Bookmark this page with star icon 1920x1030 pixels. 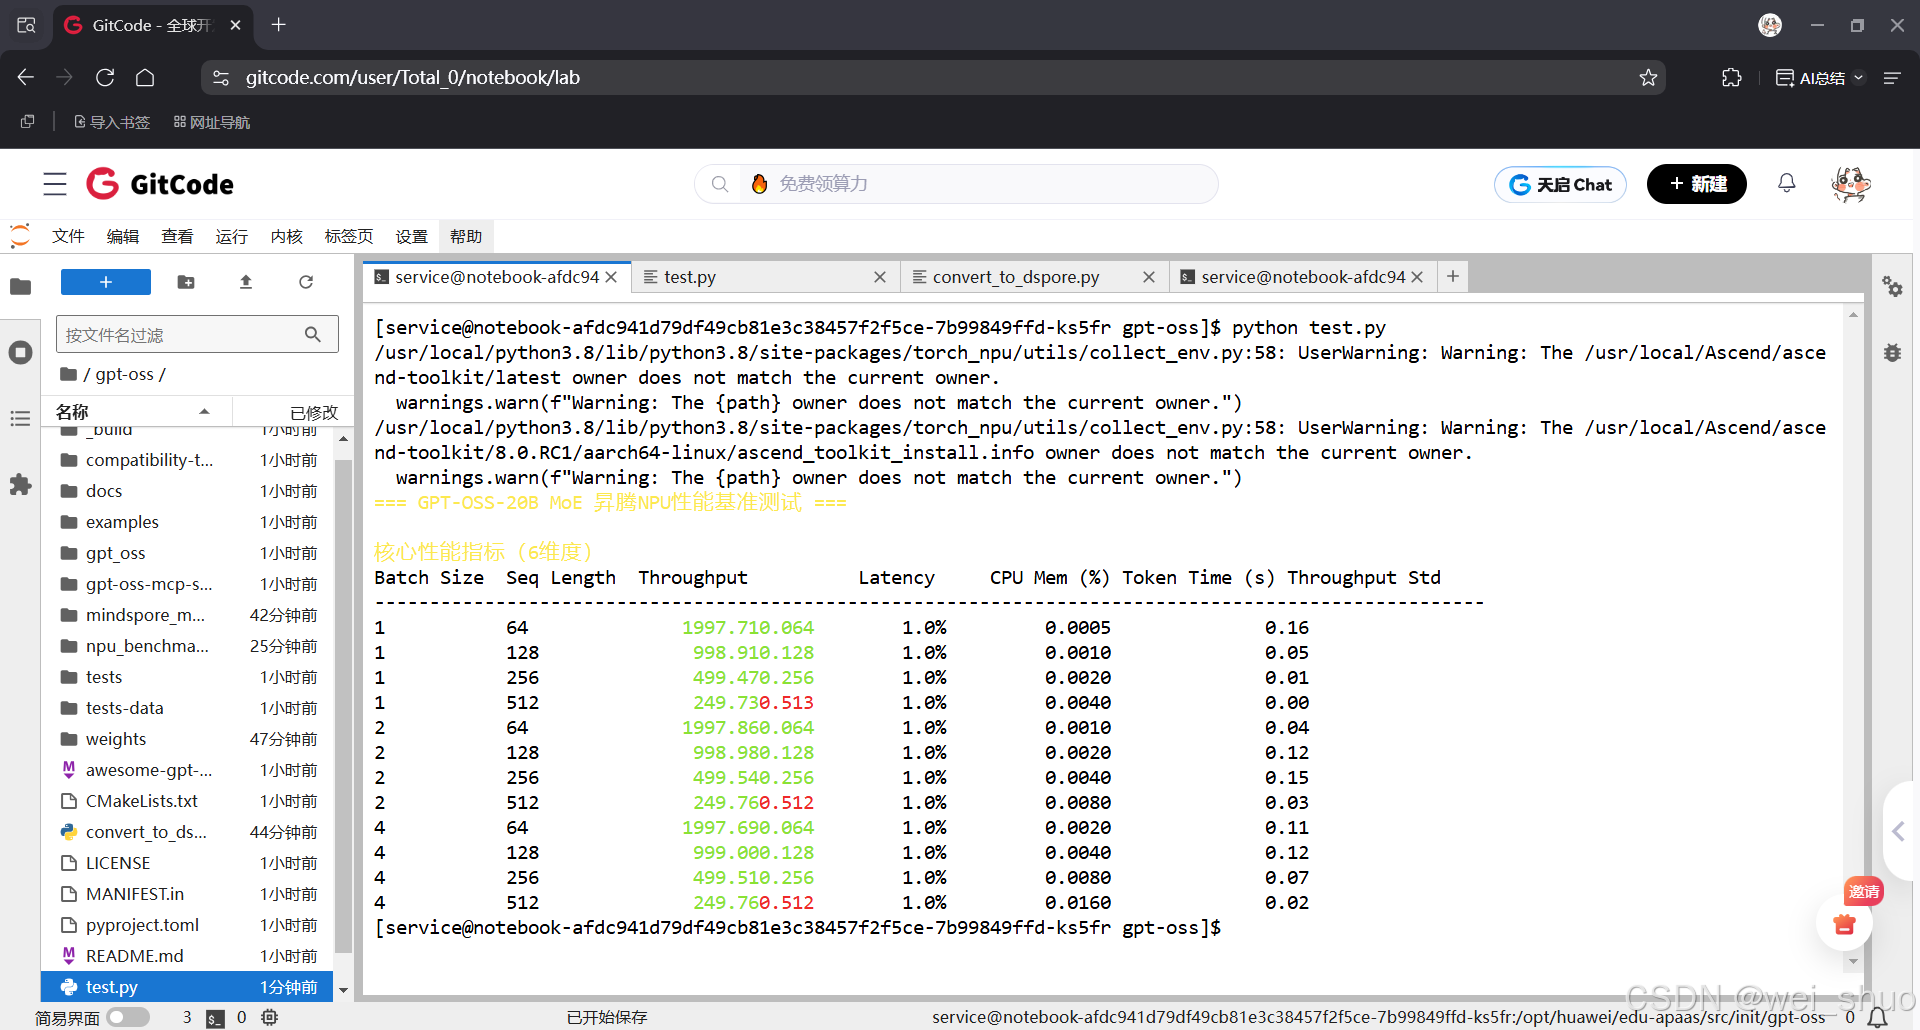(1648, 77)
